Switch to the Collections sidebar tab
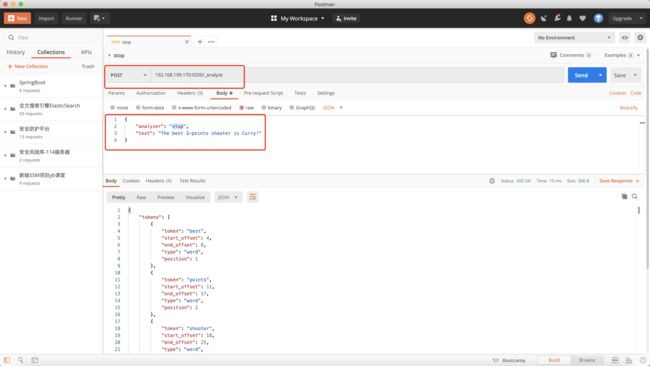The height and width of the screenshot is (366, 650). [x=51, y=52]
